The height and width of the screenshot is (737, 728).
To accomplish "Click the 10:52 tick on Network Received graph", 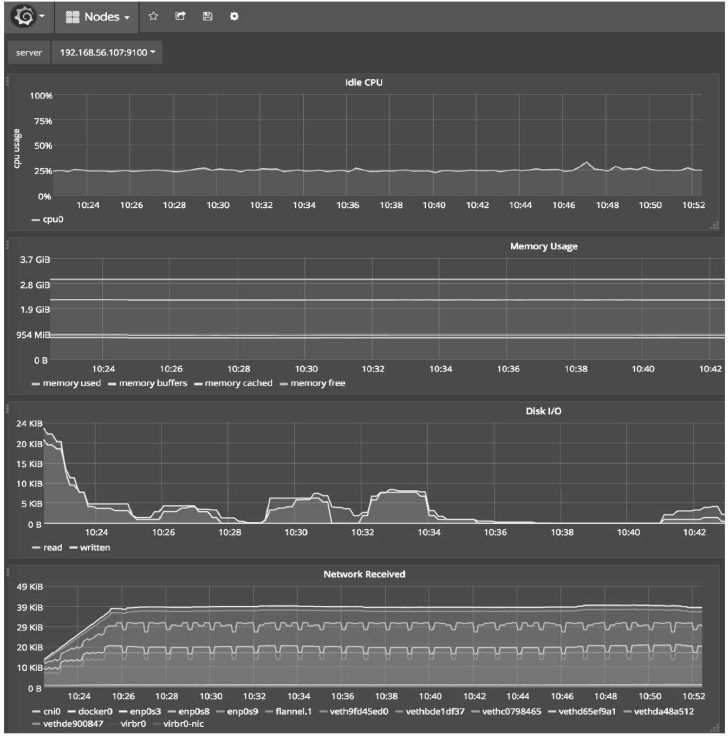I will [694, 696].
